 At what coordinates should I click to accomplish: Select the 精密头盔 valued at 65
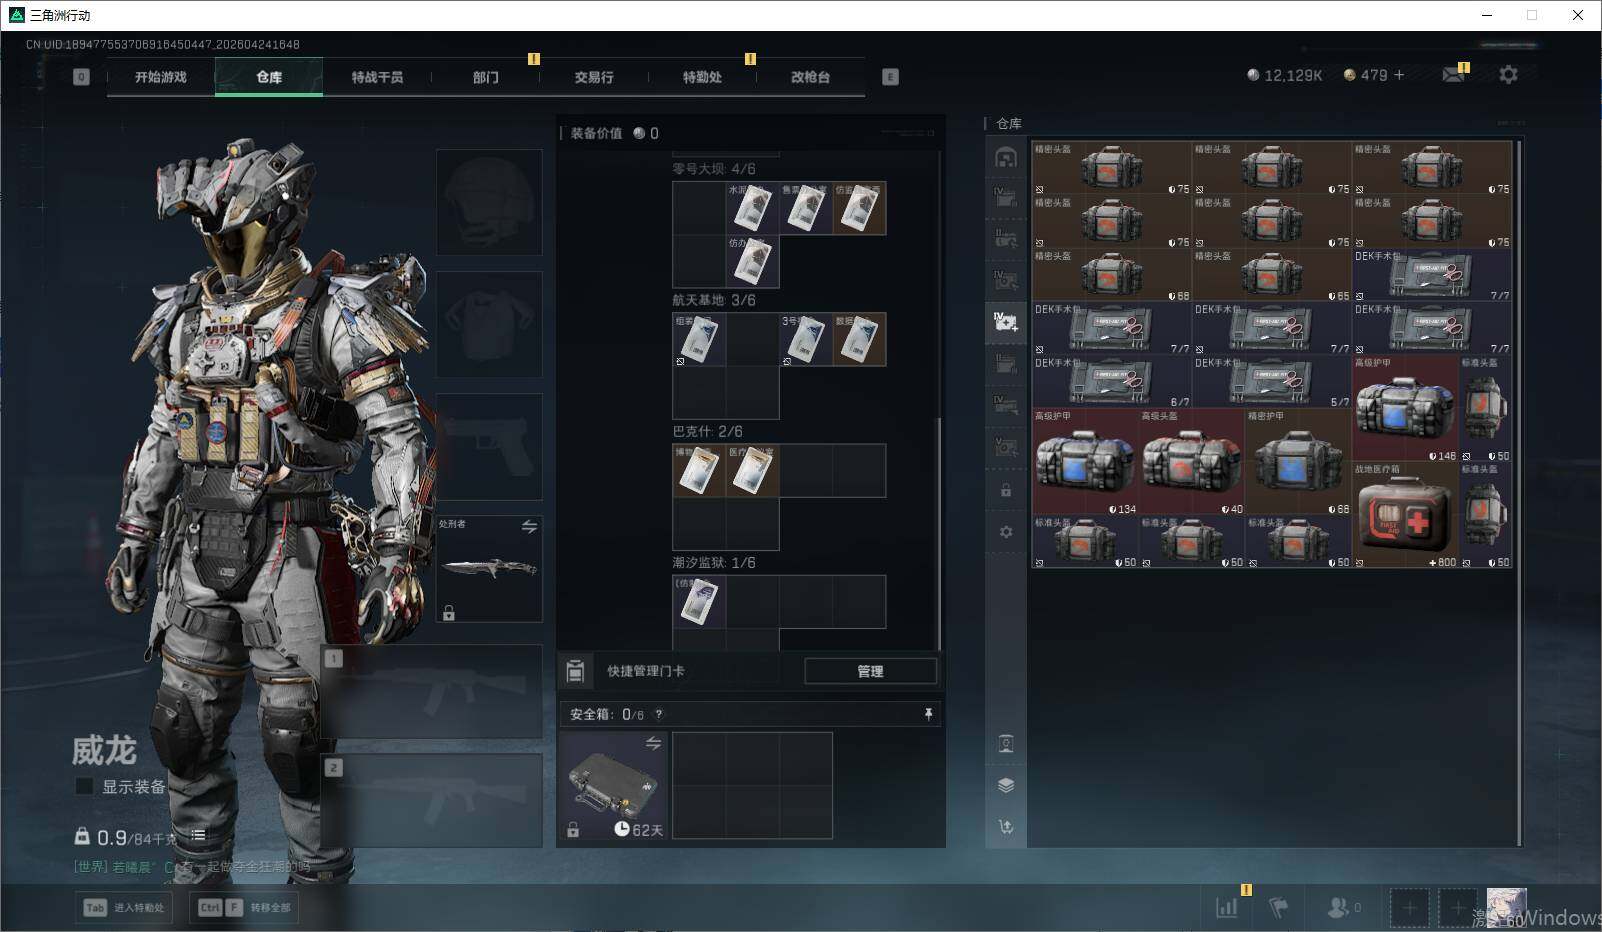1272,275
